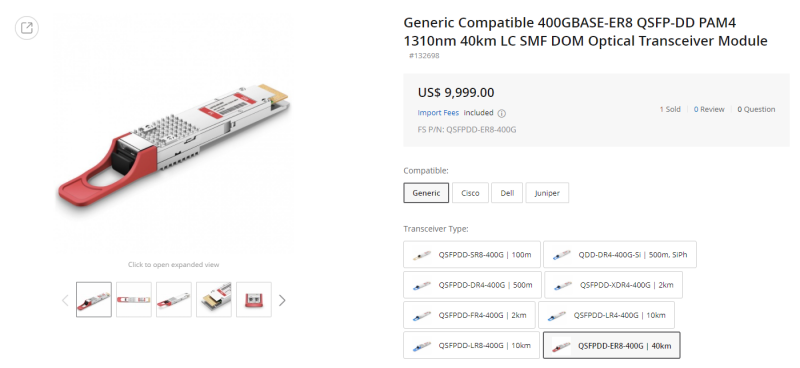Screen dimensions: 800x368
Task: Select the fifth thumbnail showing front port
Action: (x=254, y=300)
